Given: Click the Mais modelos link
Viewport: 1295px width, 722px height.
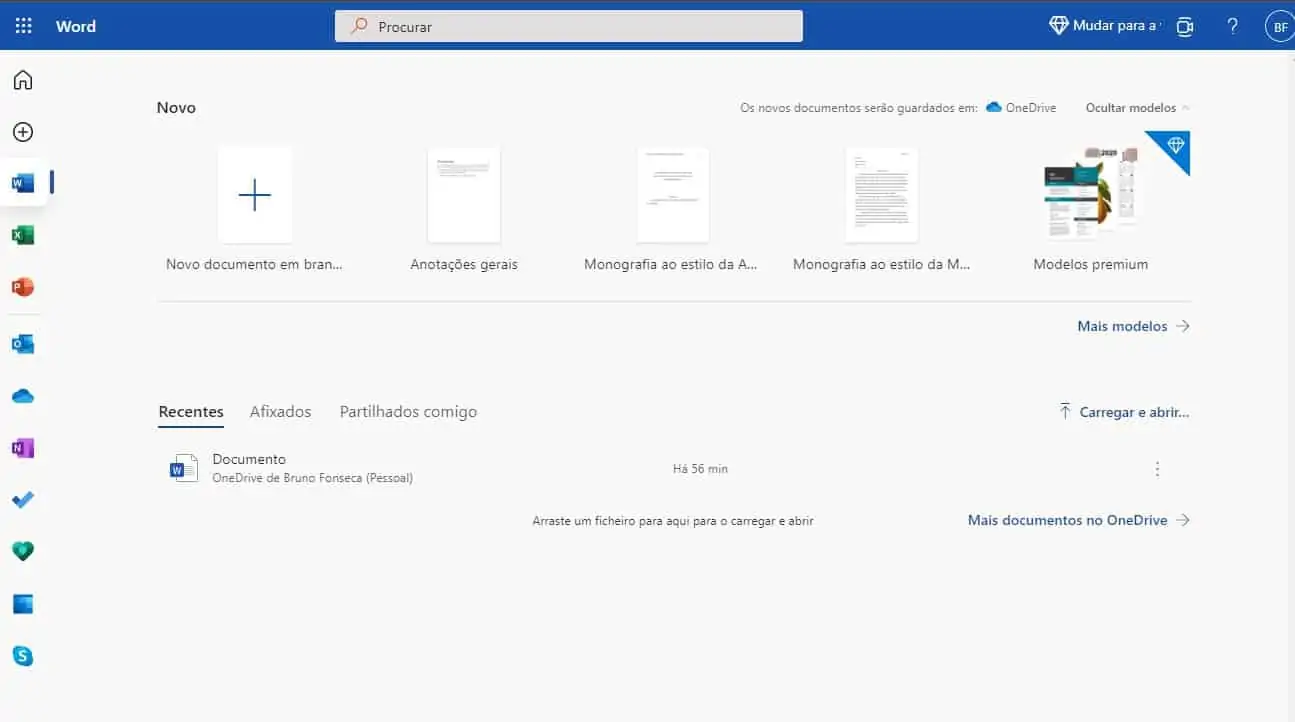Looking at the screenshot, I should click(x=1133, y=326).
